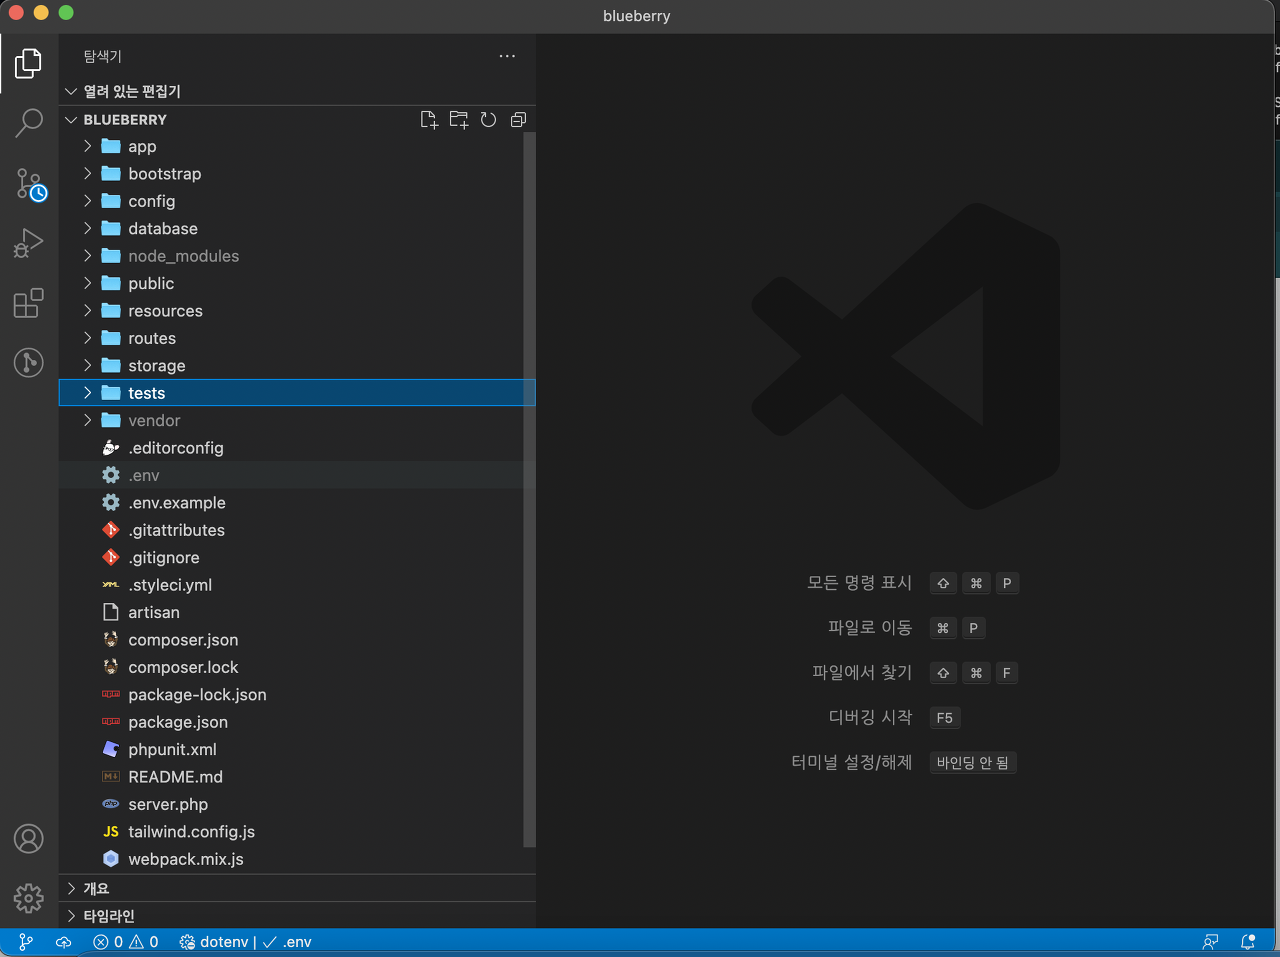Expand the public folder

(x=297, y=284)
